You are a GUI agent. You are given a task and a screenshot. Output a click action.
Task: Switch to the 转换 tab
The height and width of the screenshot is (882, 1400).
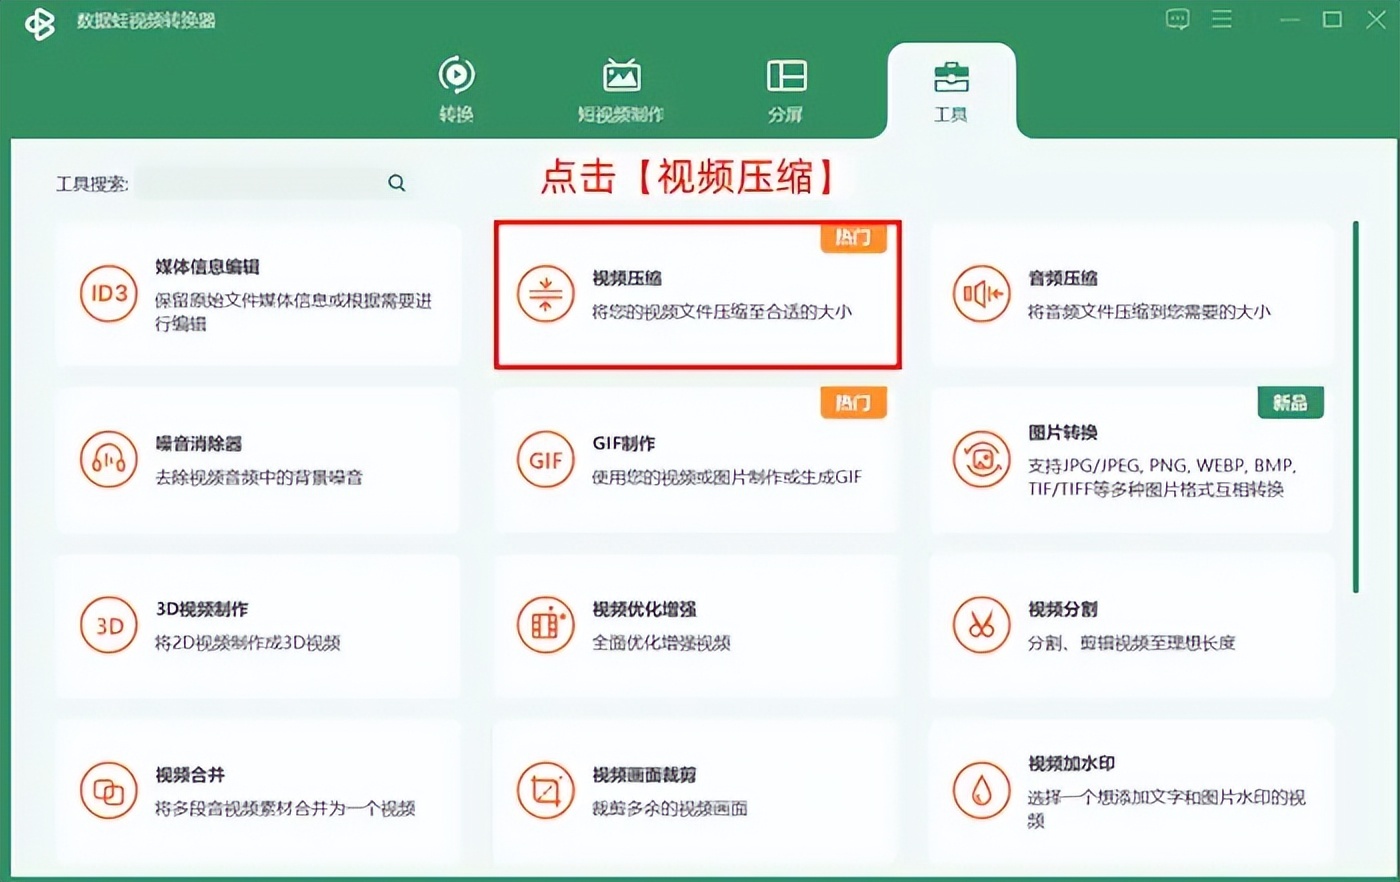click(456, 90)
